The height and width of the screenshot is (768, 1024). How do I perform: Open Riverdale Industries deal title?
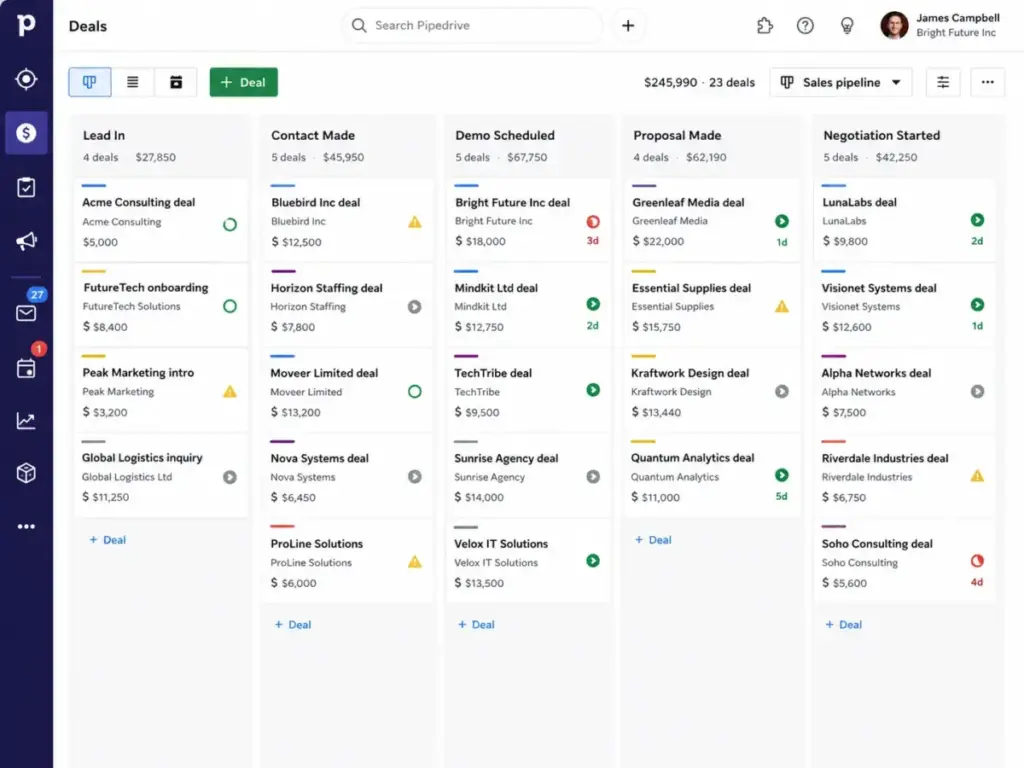pyautogui.click(x=885, y=458)
